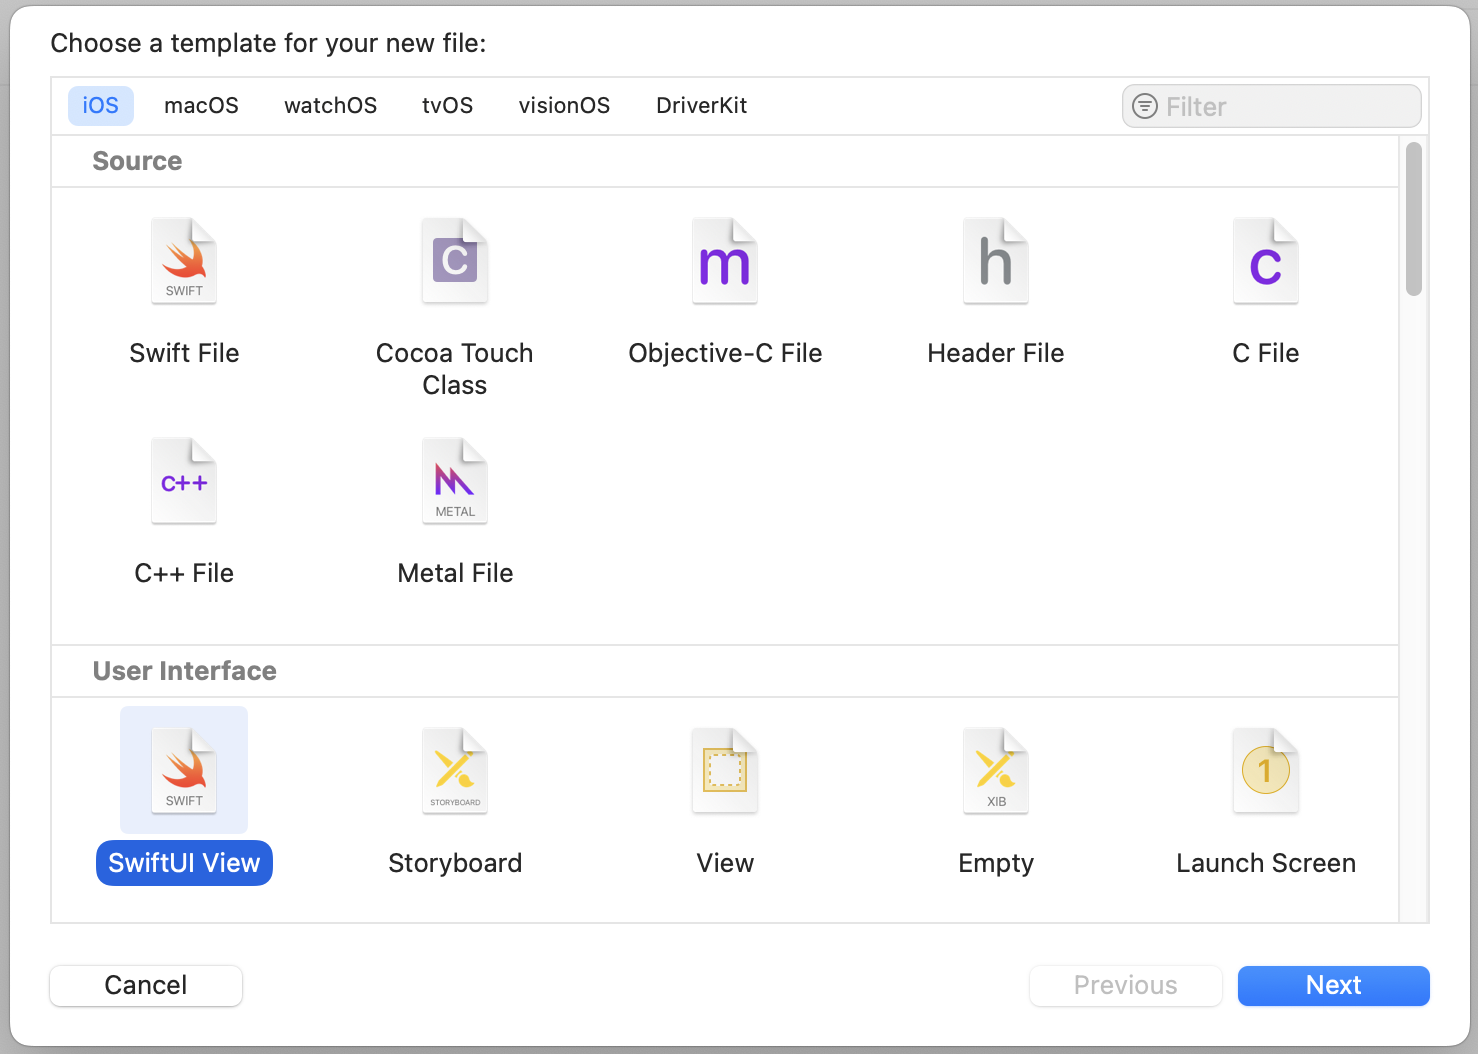Click the "Empty" template label
1478x1054 pixels.
tap(996, 863)
